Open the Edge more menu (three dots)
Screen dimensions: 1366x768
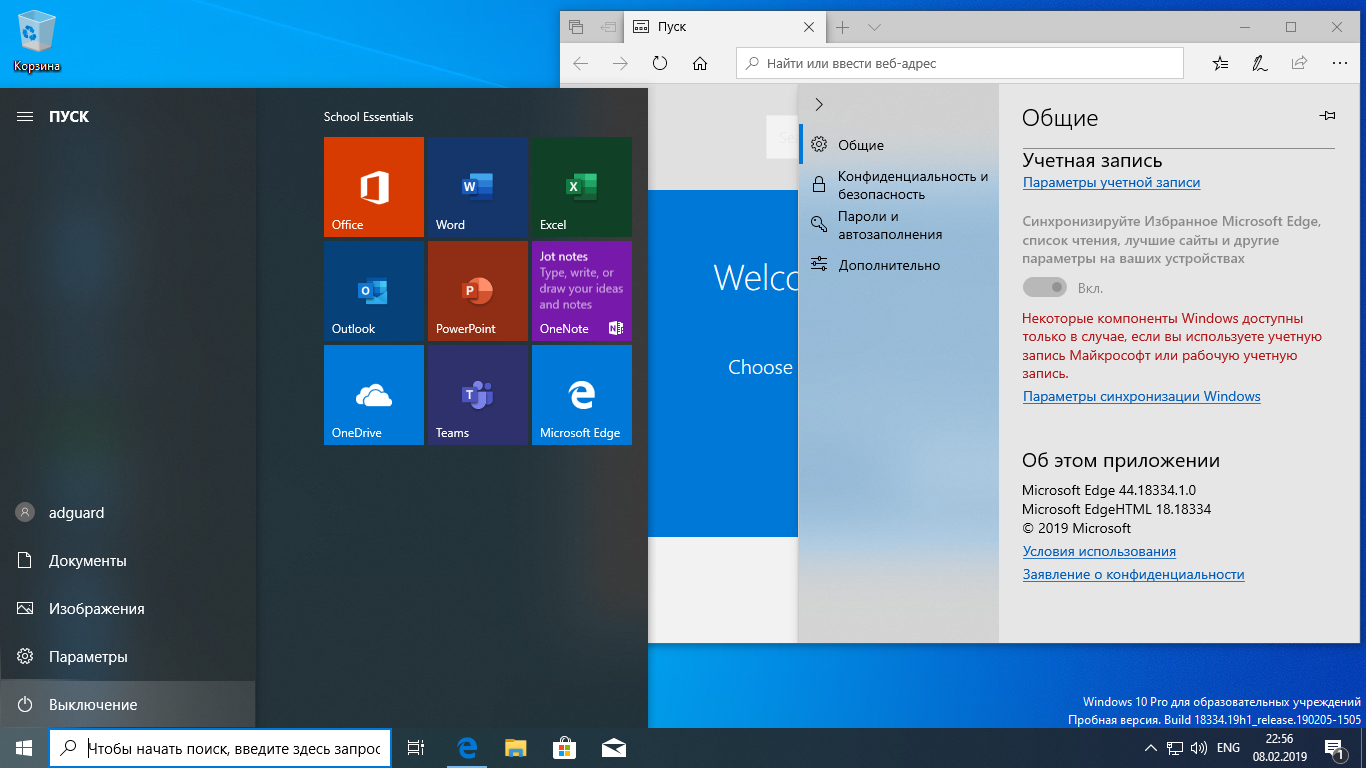click(x=1339, y=63)
